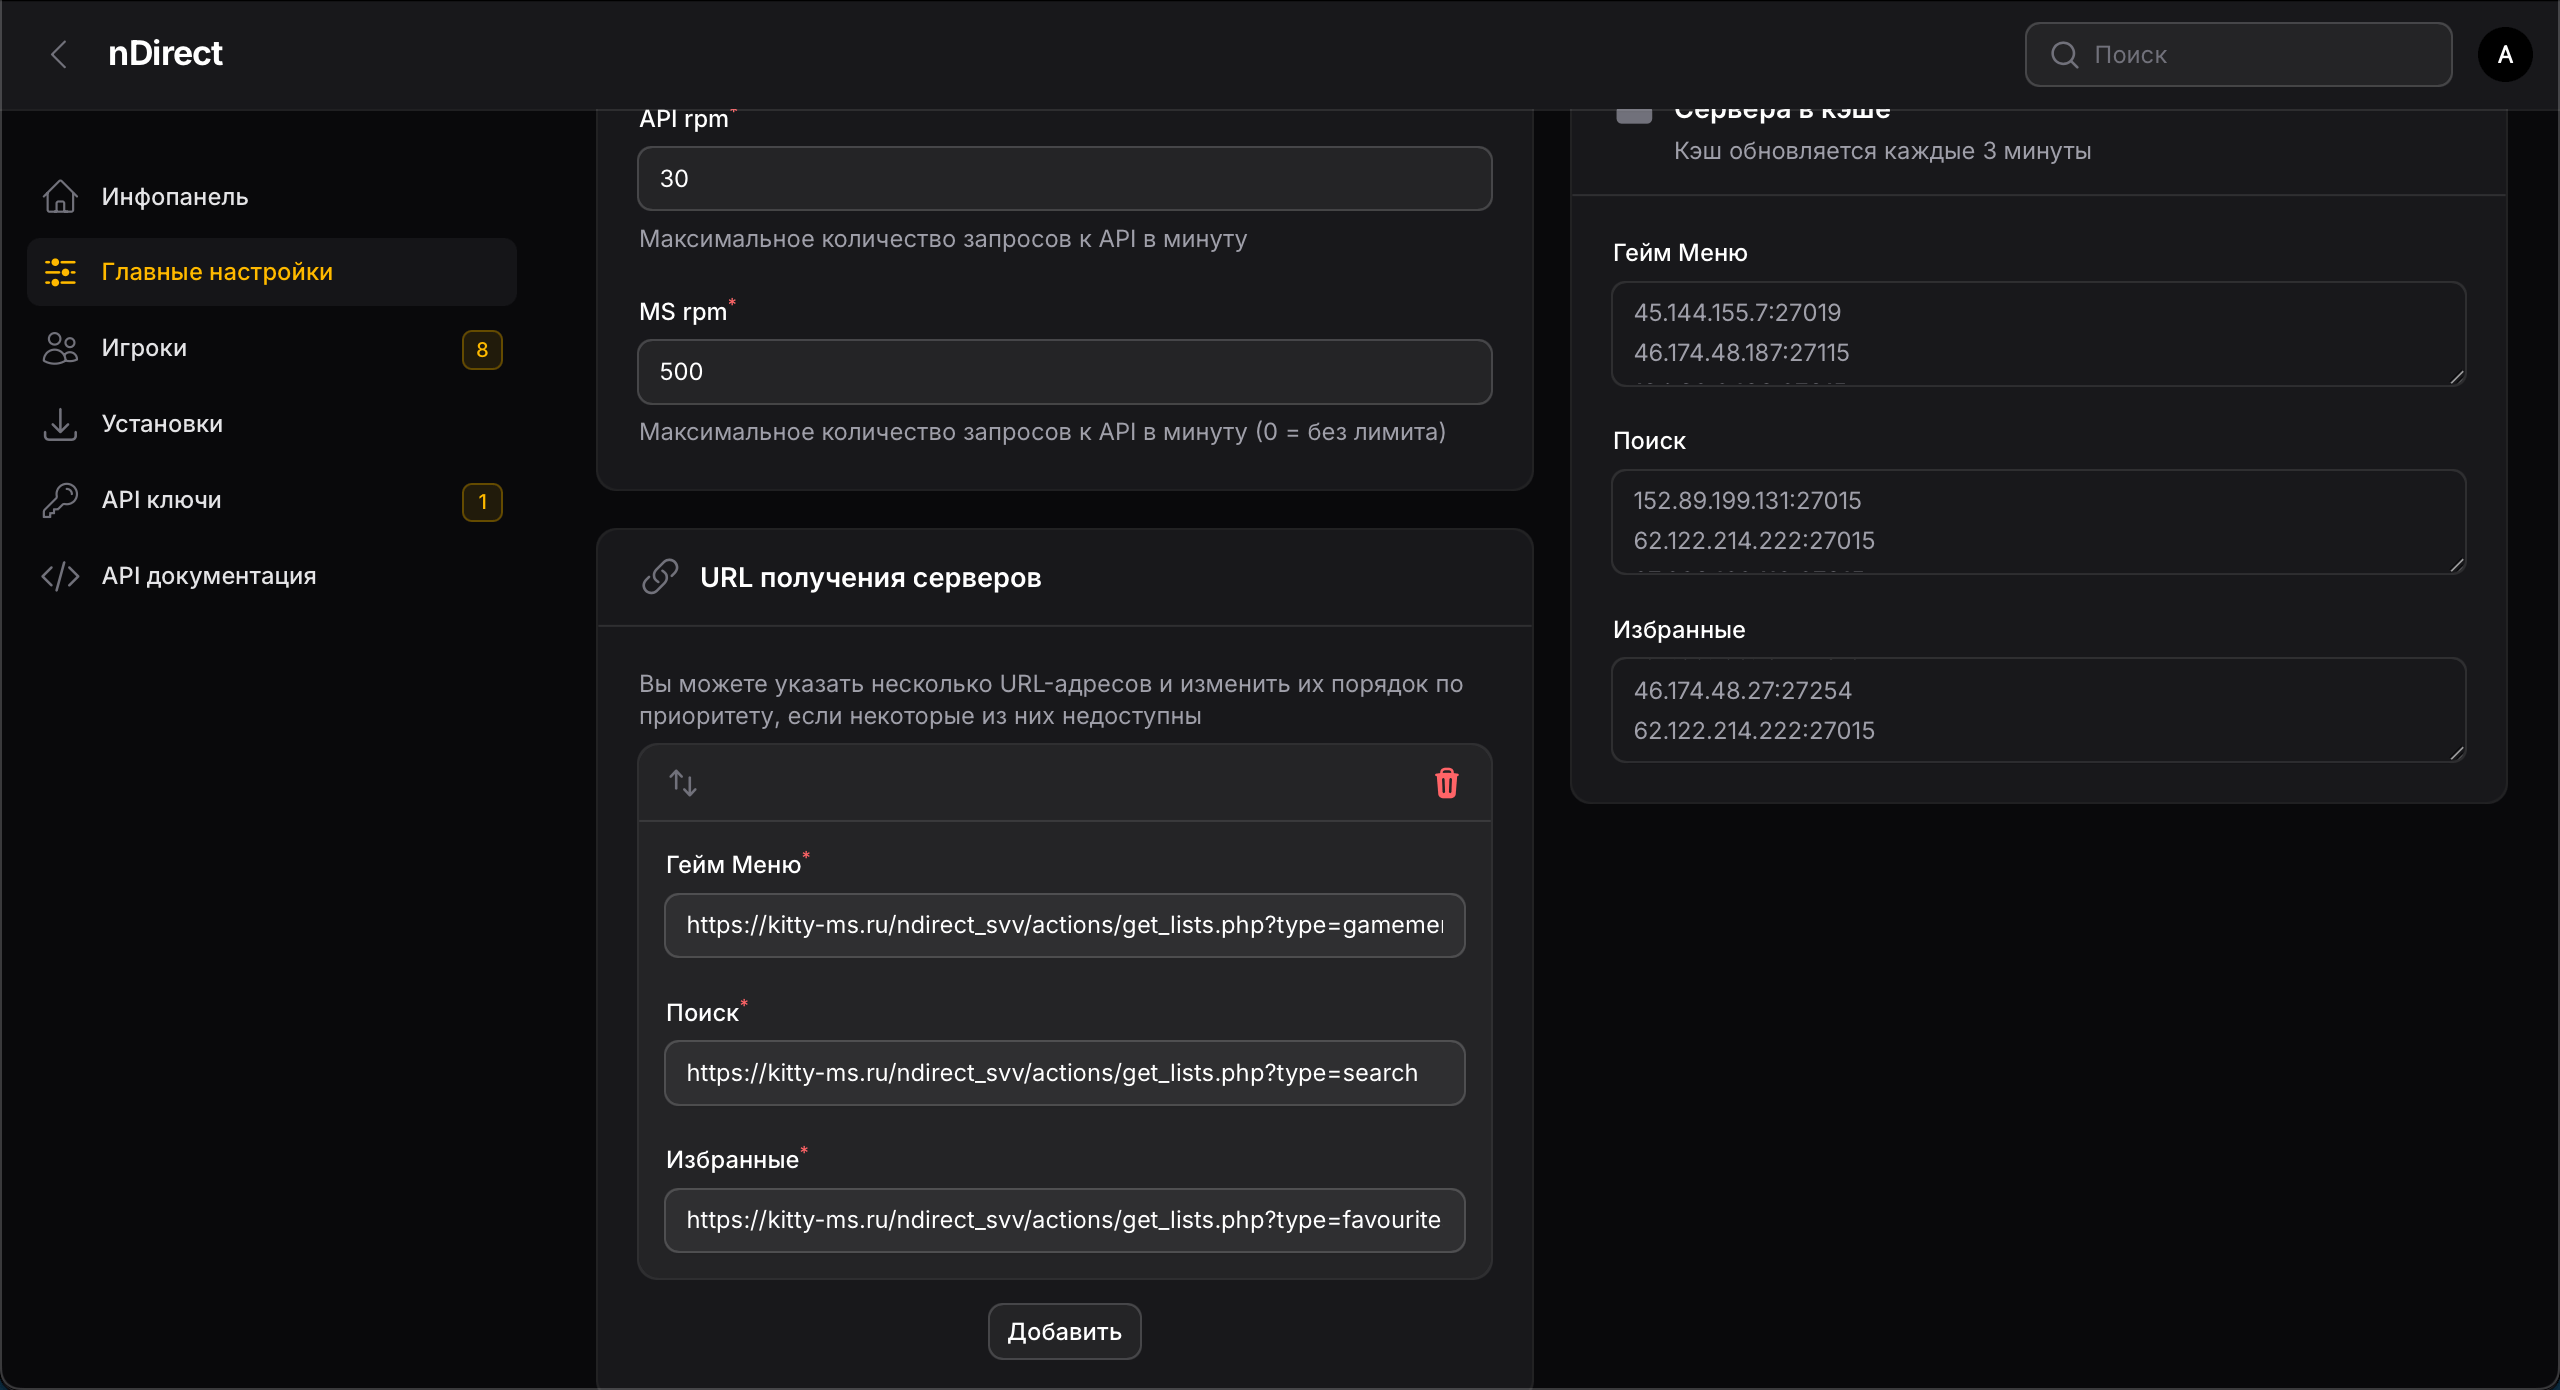Click API rpm input field

coord(1064,179)
